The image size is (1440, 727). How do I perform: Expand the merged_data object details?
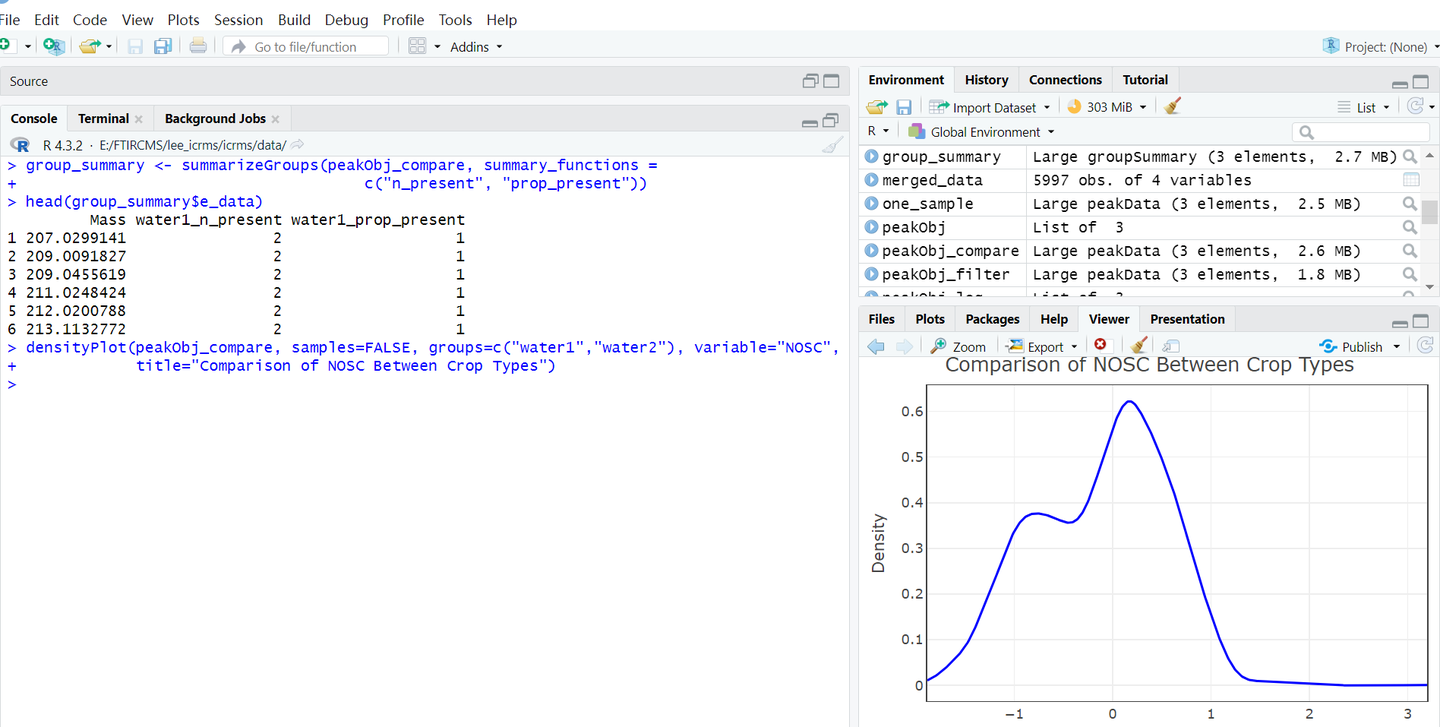(871, 180)
